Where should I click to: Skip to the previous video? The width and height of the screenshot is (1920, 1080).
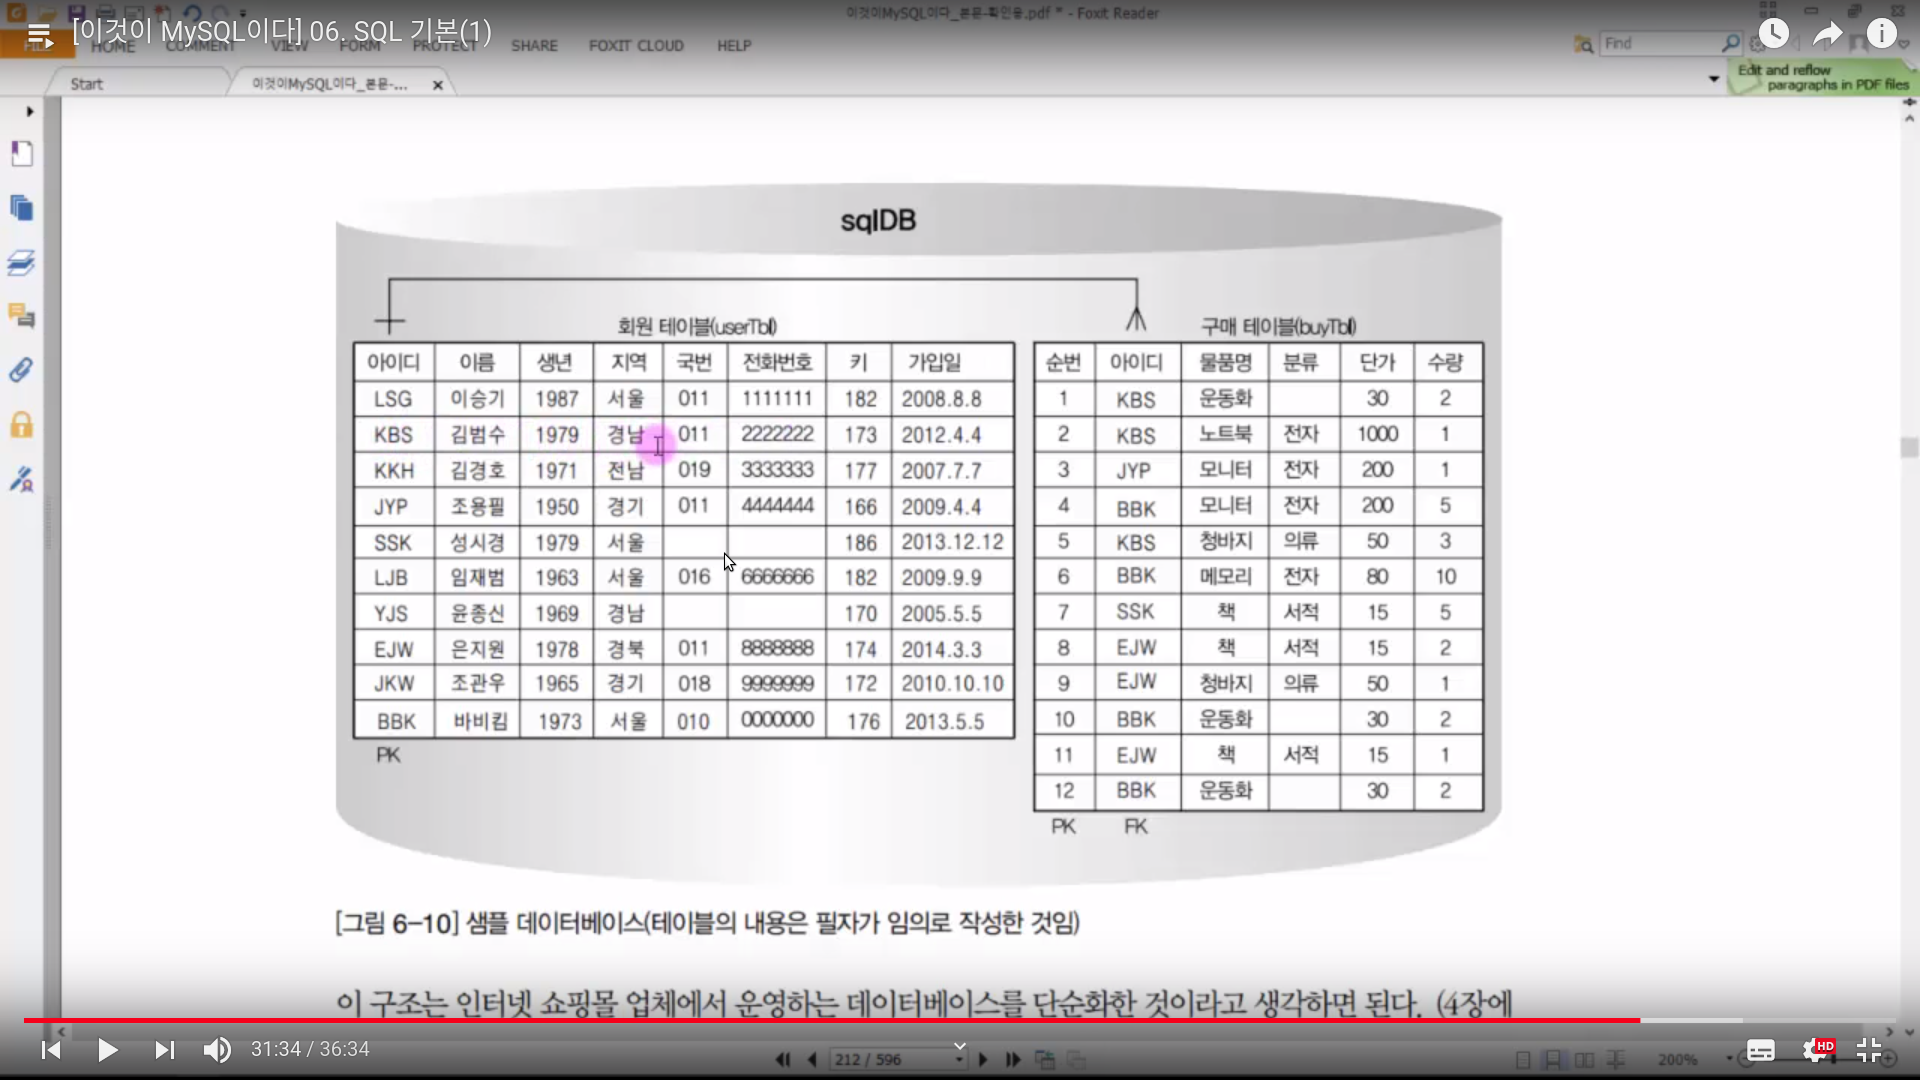click(x=51, y=1049)
